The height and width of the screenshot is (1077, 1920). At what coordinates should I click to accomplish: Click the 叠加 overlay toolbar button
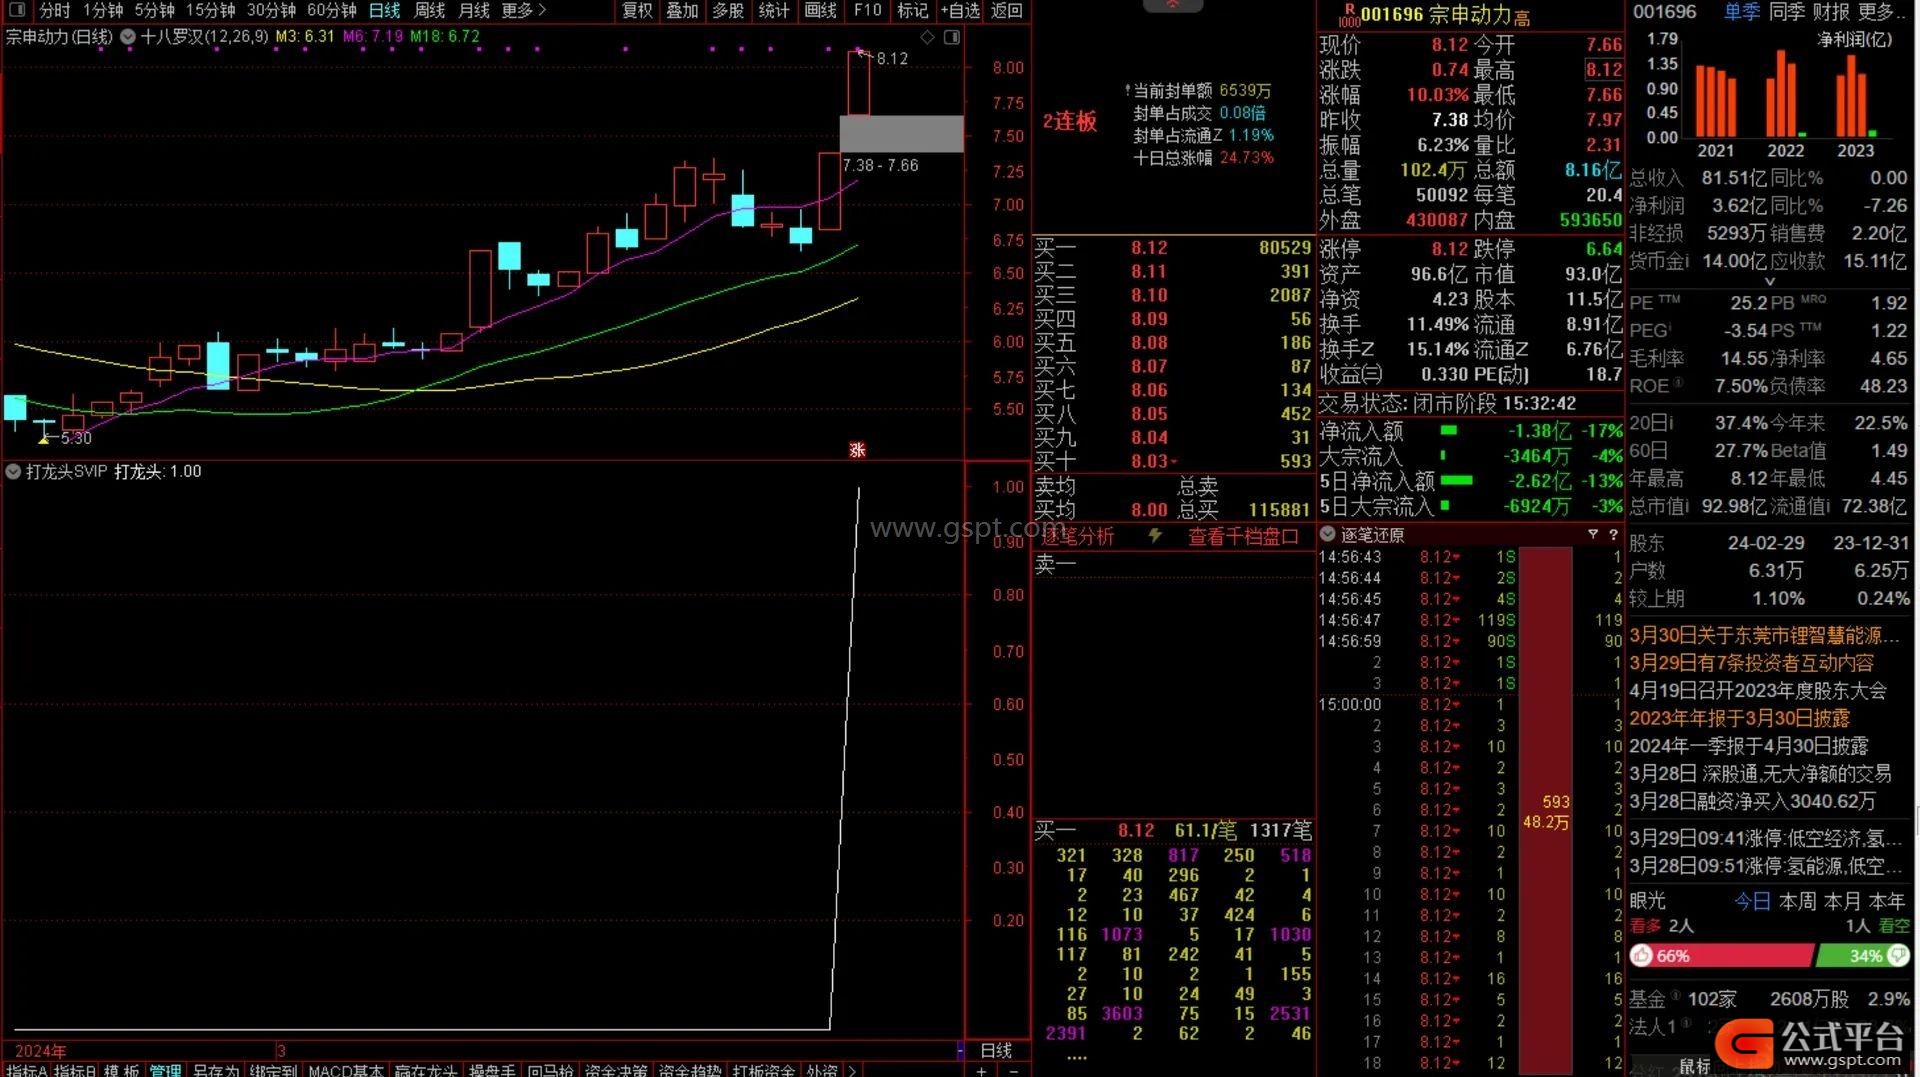(x=683, y=10)
